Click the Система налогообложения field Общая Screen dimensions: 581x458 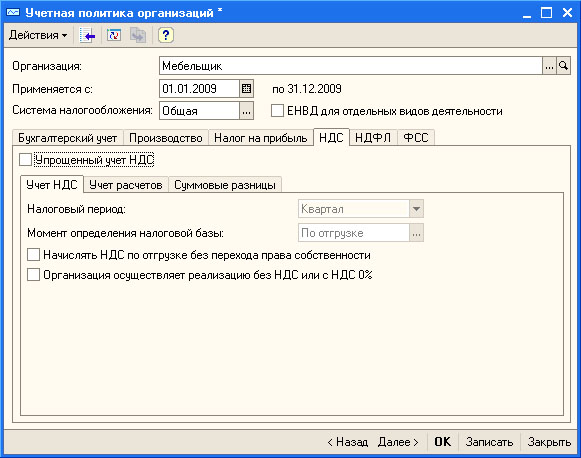[x=199, y=111]
